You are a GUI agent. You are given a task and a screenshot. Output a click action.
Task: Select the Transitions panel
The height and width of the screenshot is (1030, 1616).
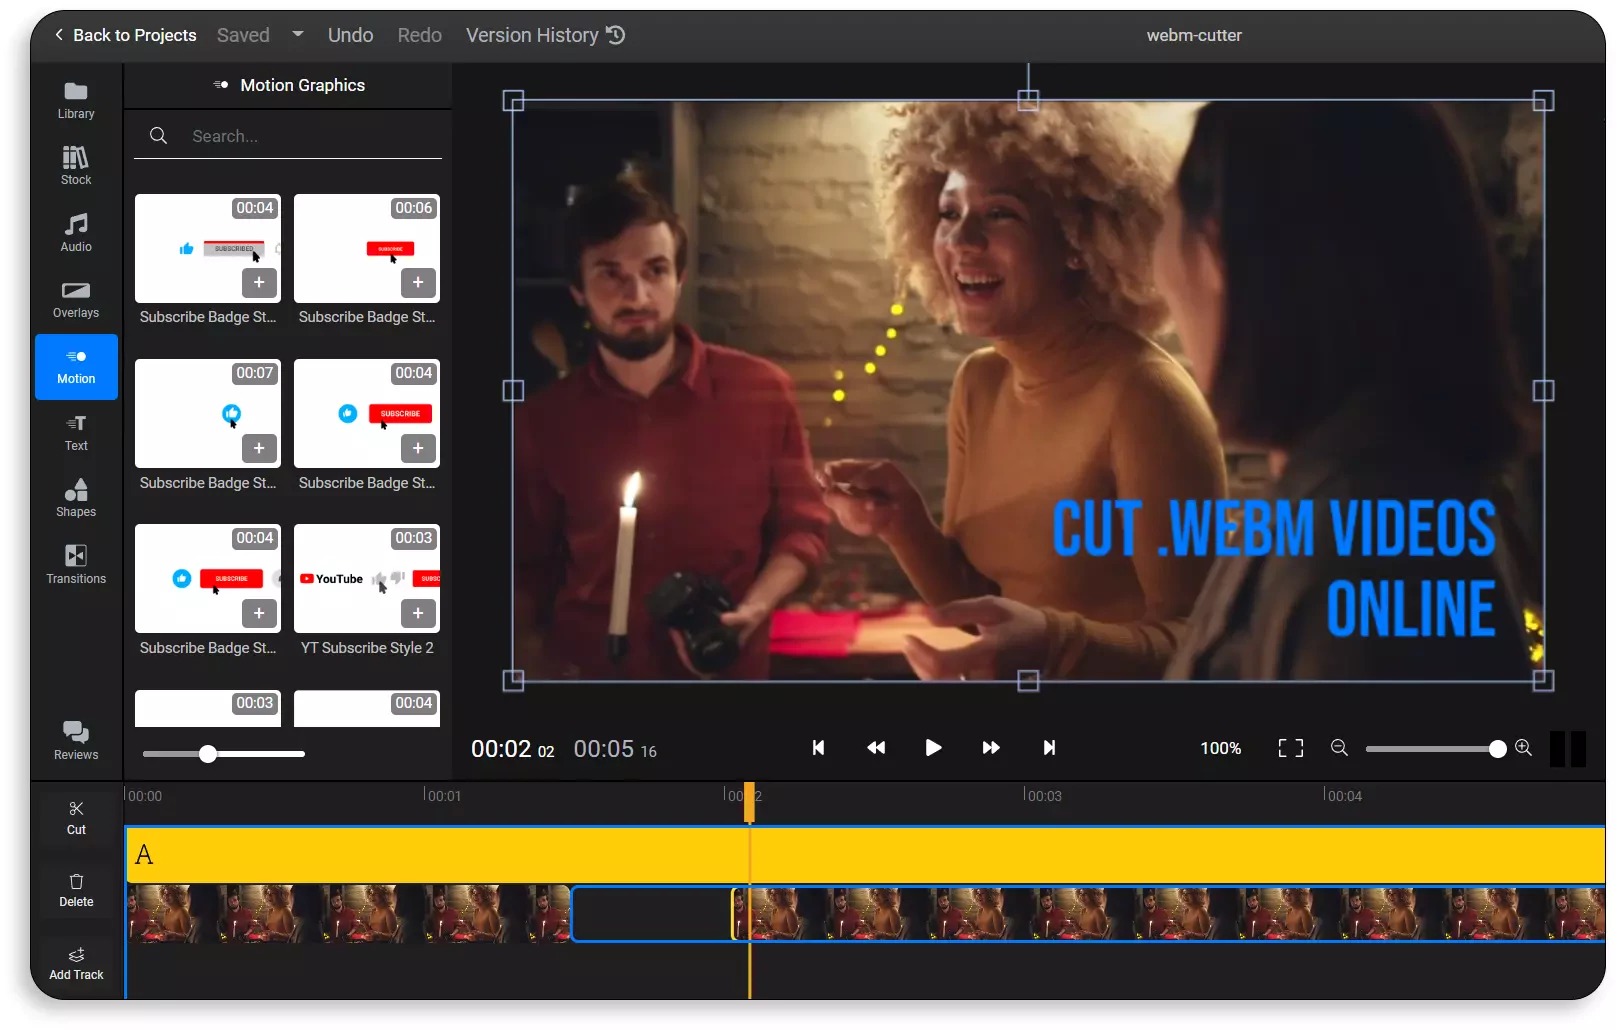[75, 564]
